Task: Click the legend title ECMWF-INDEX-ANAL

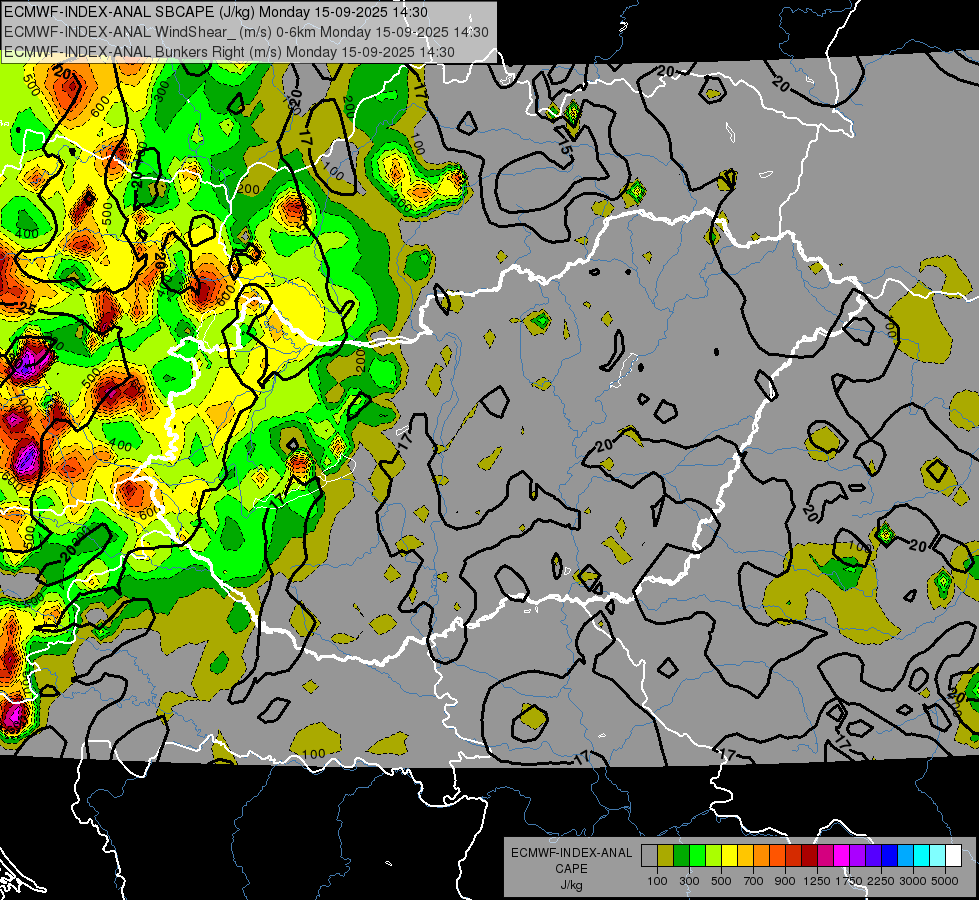Action: [x=571, y=853]
